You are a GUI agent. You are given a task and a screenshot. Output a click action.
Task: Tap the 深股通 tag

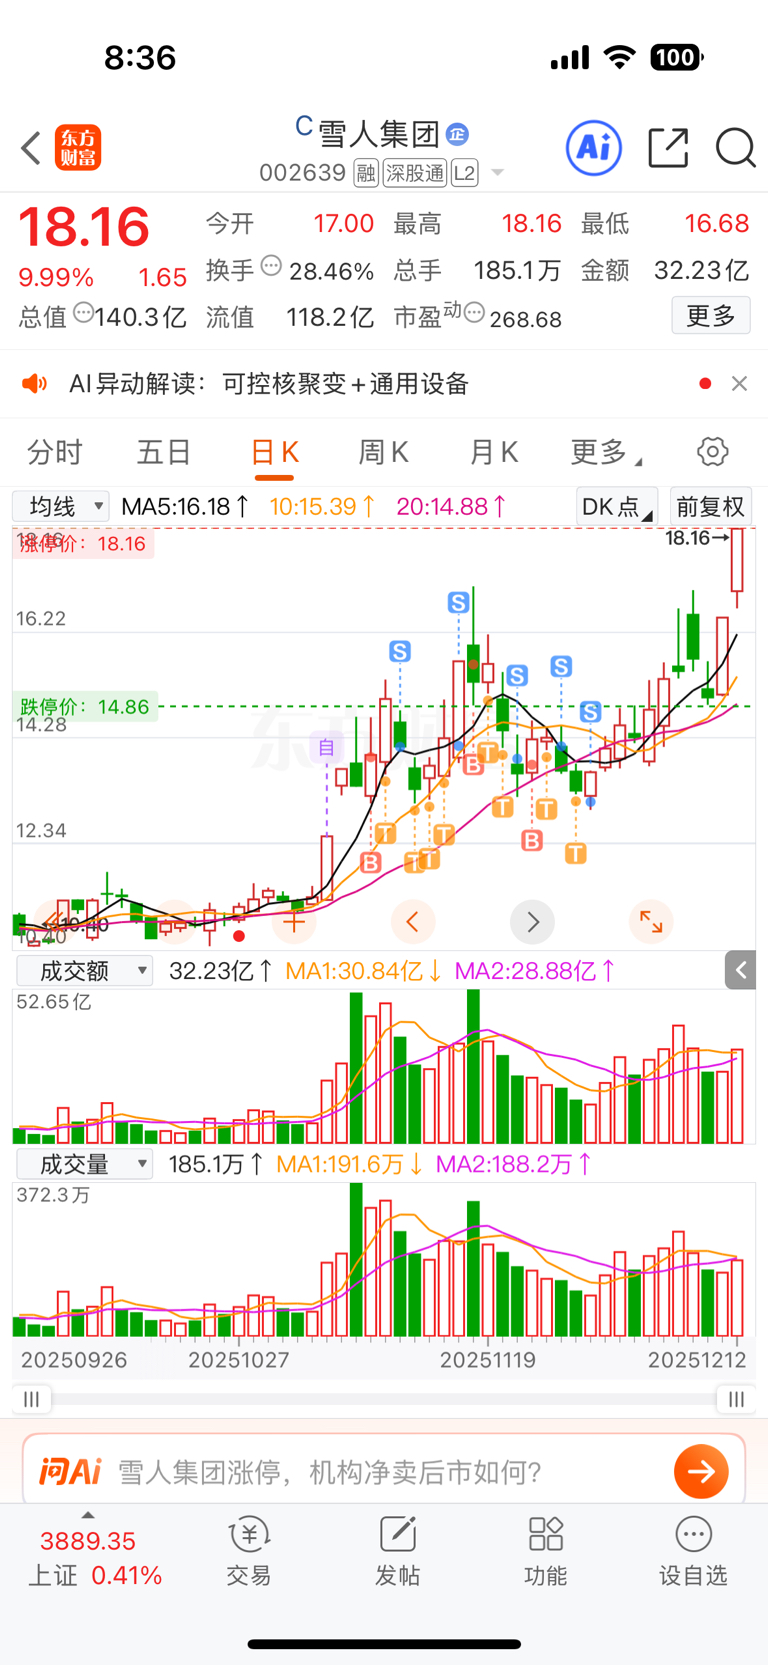point(415,173)
